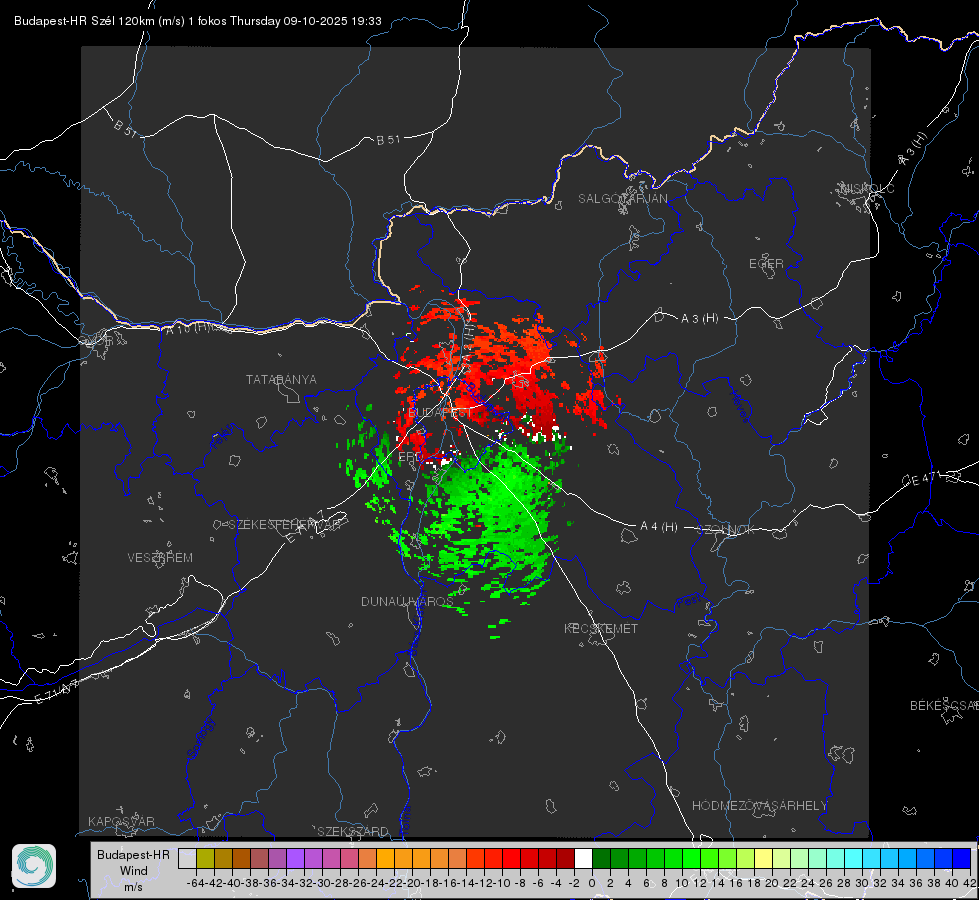Click the HÓDMEZŐVÁSÁRHELY city label

pyautogui.click(x=759, y=806)
